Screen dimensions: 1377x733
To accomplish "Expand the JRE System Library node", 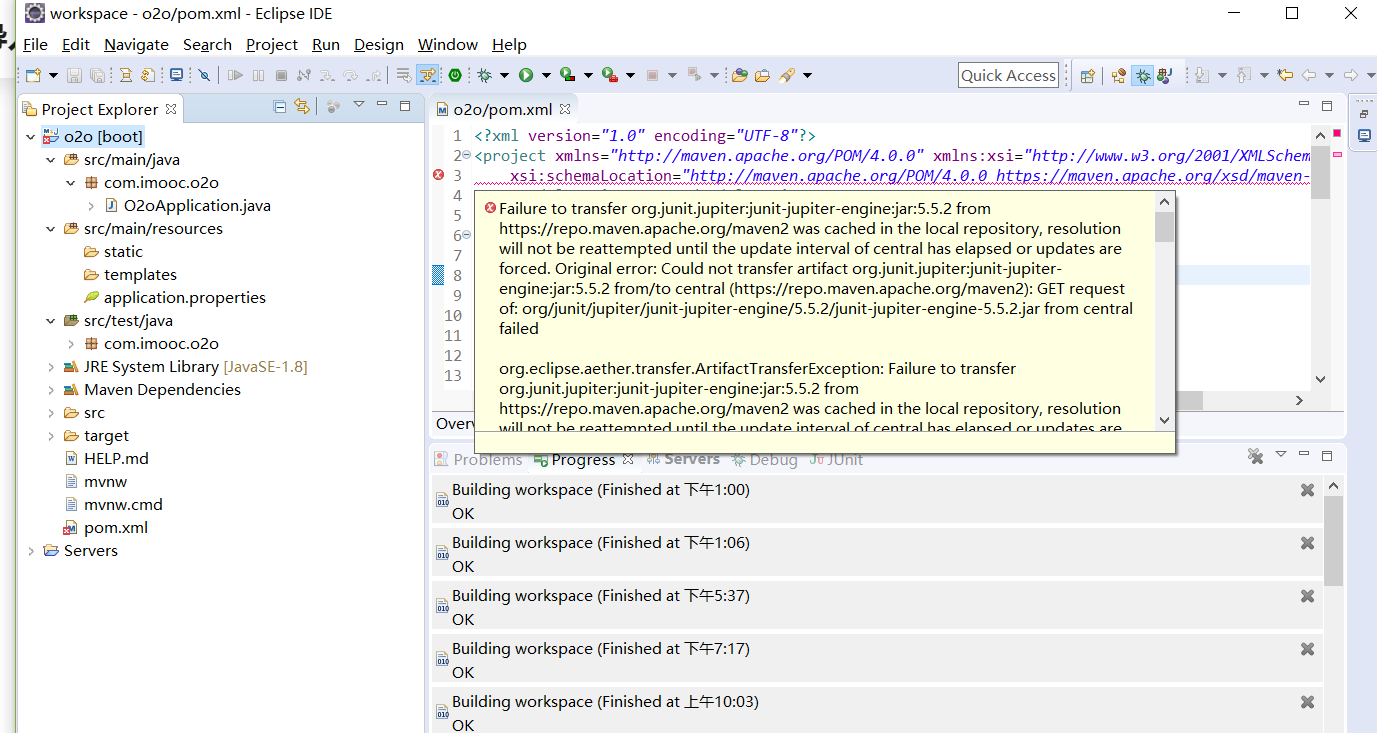I will point(51,367).
